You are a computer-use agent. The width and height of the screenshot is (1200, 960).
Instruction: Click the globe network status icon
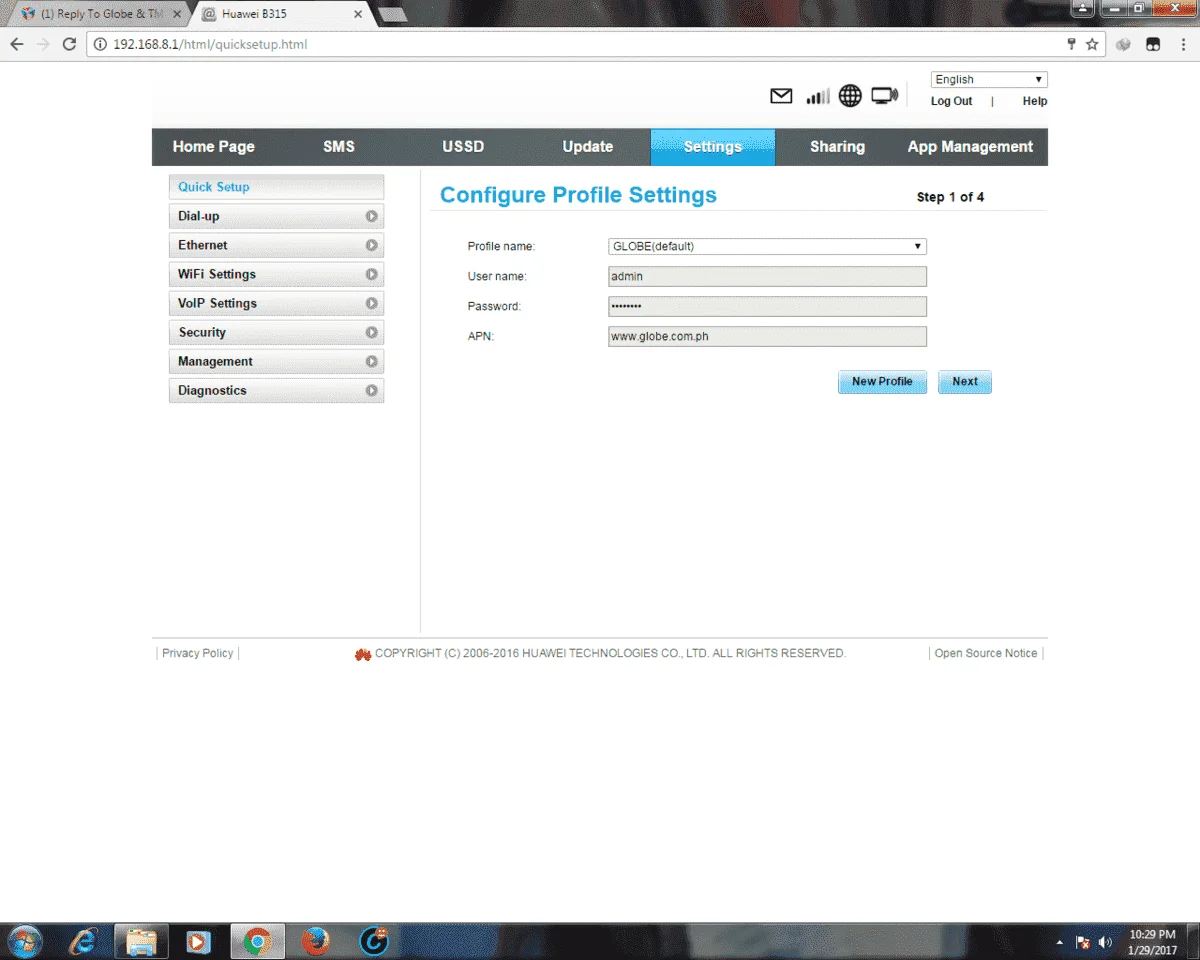[x=850, y=96]
